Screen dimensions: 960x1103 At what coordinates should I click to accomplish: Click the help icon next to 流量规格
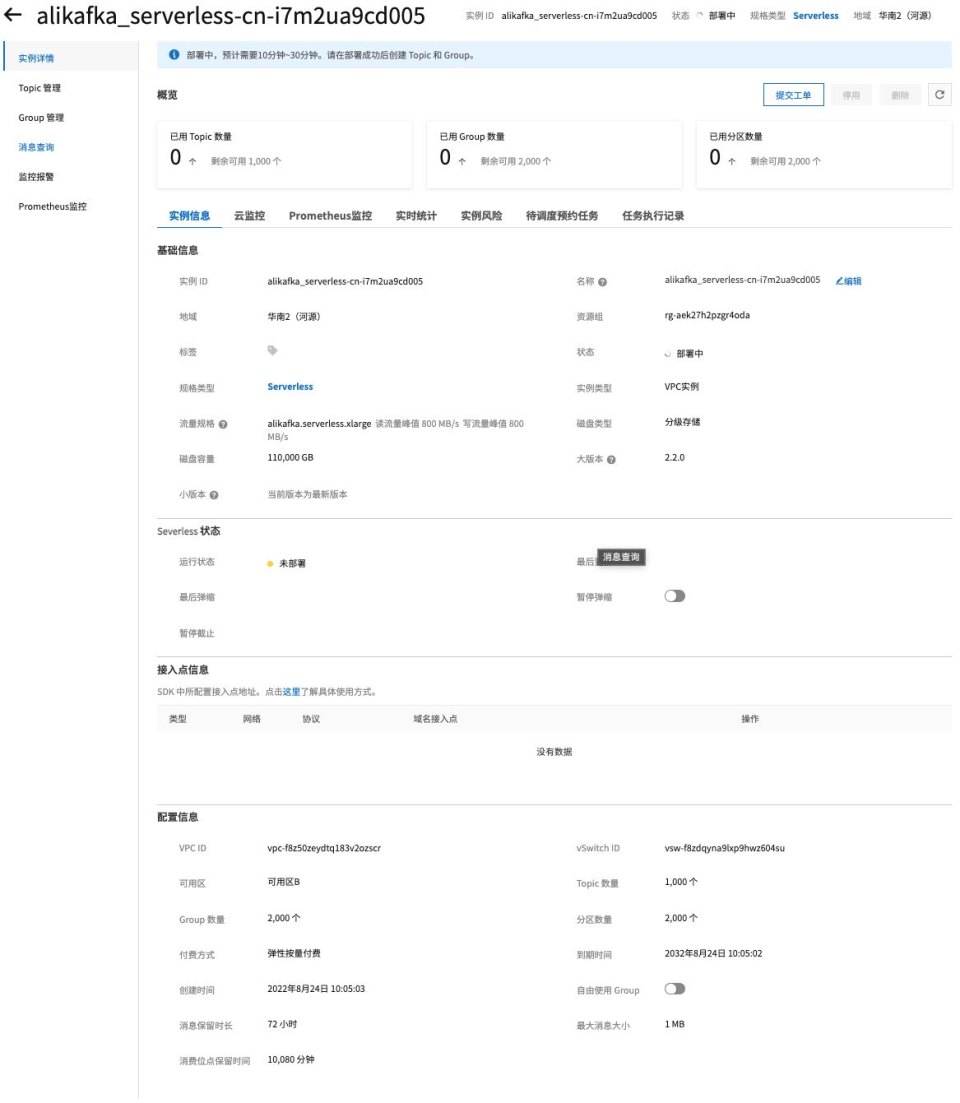coord(222,425)
